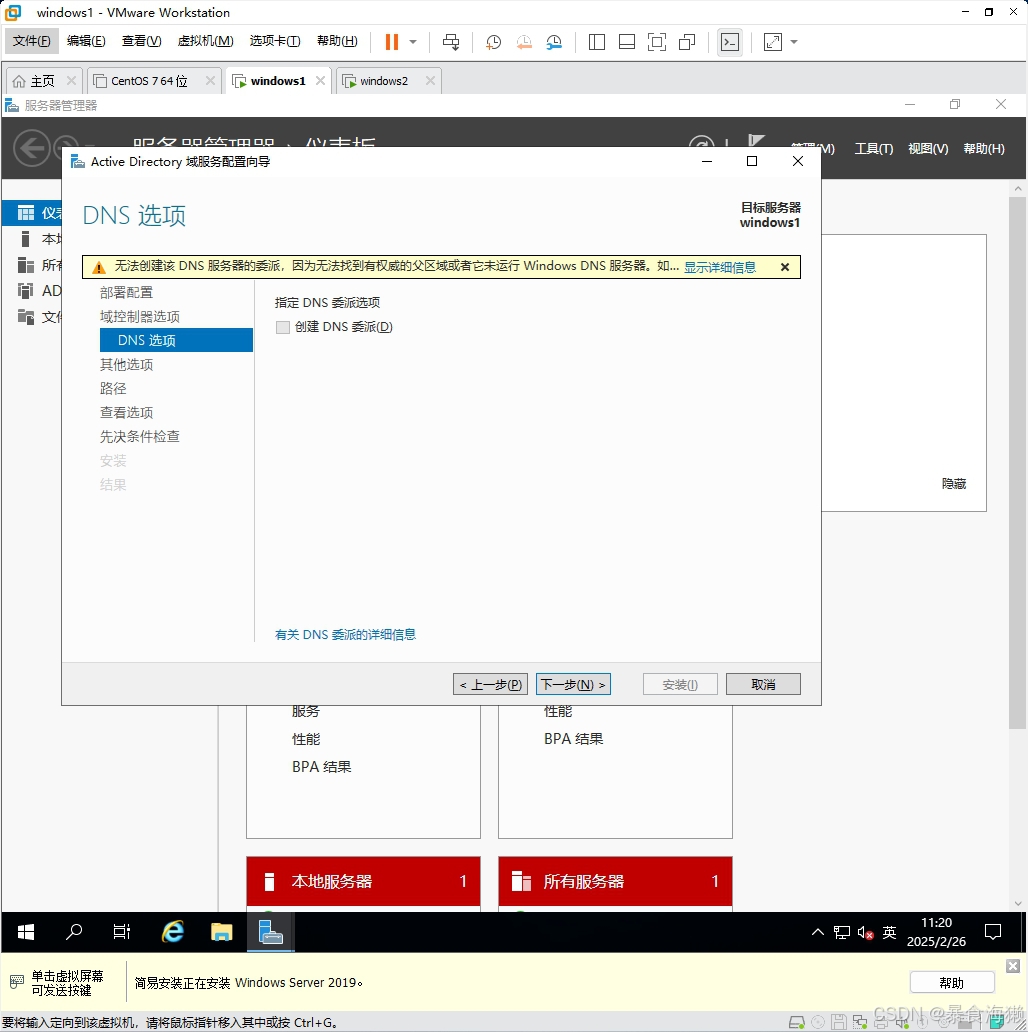Toggle the library sidebar view icon
Screen dimensions: 1028x1032
click(x=597, y=42)
